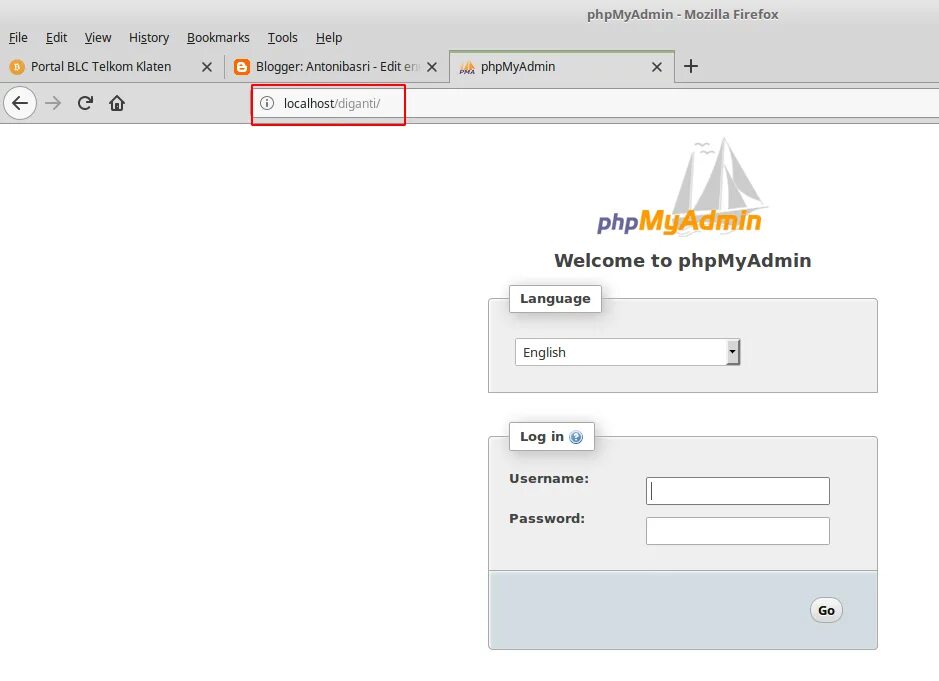Go back with the back arrow
Screen dimensions: 939x681
(20, 103)
